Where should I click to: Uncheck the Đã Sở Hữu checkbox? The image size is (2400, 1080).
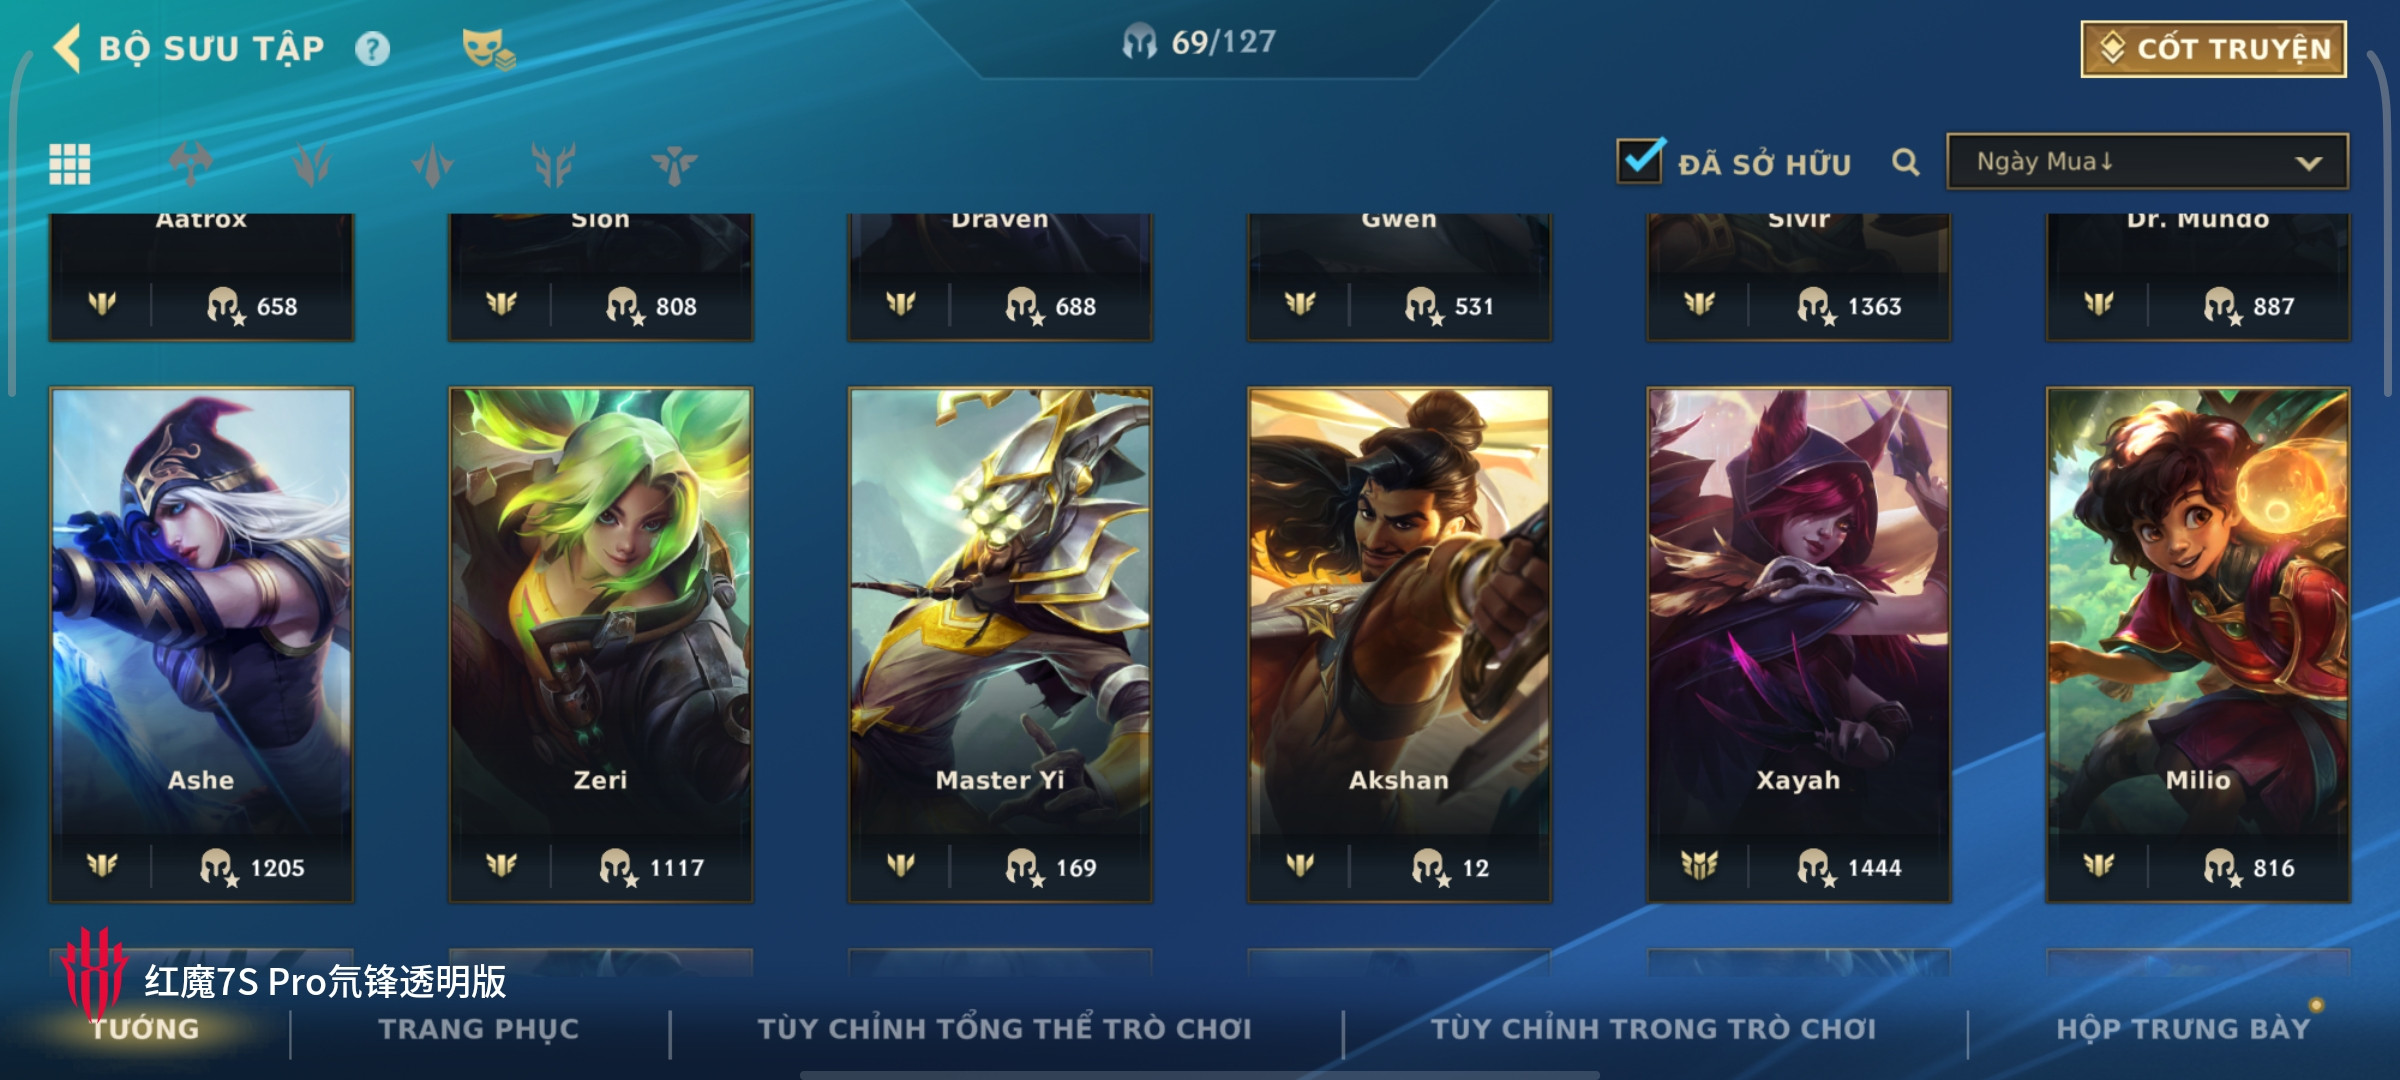coord(1641,160)
